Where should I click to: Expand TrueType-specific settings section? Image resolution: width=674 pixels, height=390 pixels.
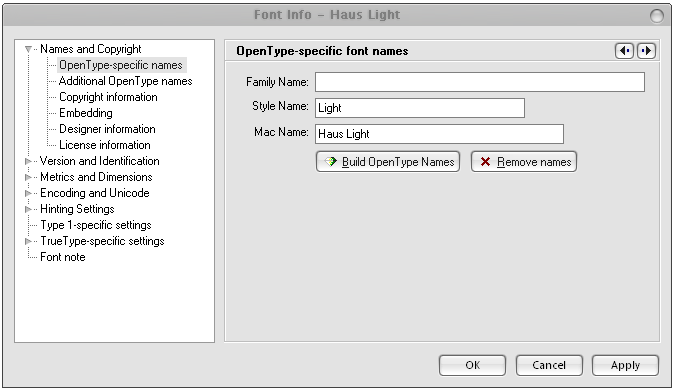(28, 241)
